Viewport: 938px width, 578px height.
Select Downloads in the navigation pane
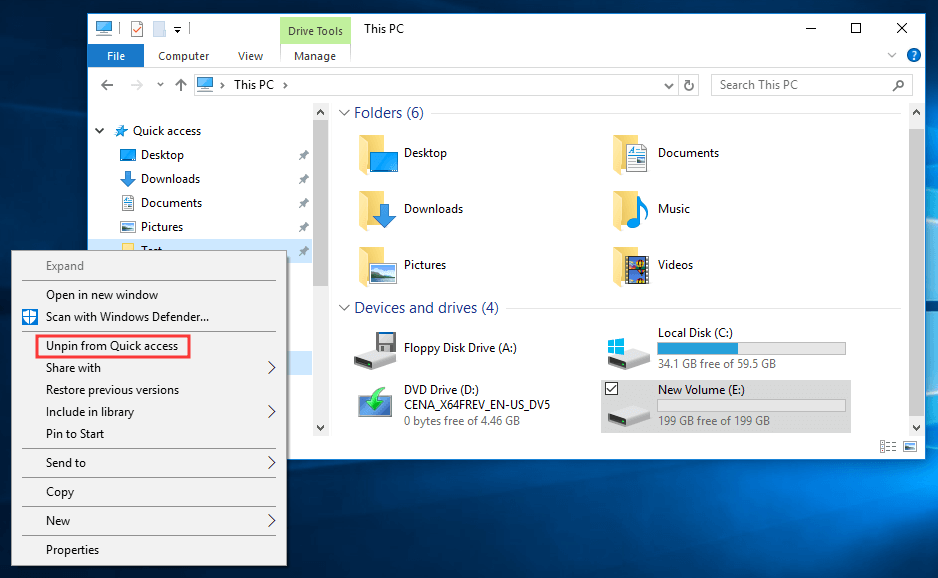tap(170, 179)
